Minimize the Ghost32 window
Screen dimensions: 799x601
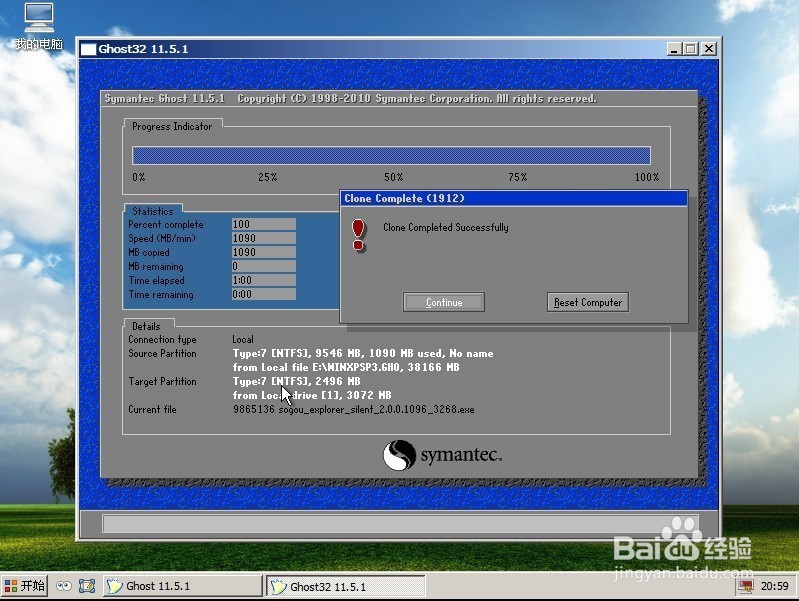(x=675, y=49)
